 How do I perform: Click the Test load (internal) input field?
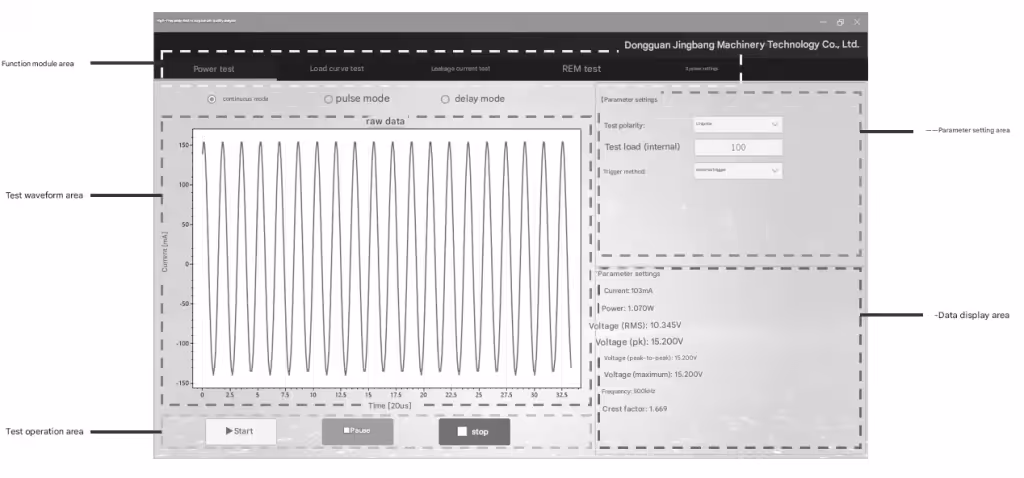tap(738, 148)
